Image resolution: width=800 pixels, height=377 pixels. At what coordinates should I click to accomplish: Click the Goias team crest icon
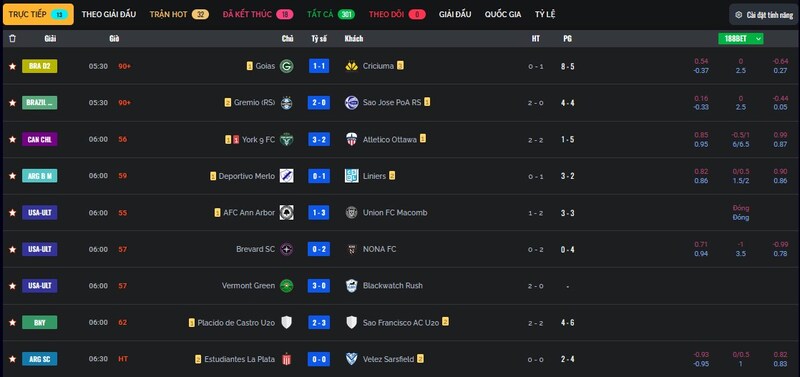coord(287,66)
